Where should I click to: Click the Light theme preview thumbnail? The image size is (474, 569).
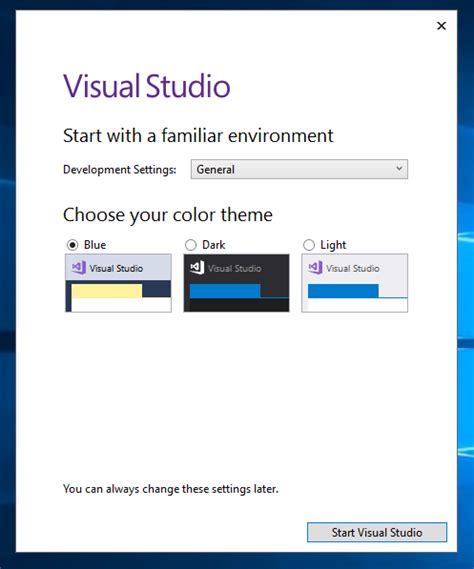(x=355, y=283)
